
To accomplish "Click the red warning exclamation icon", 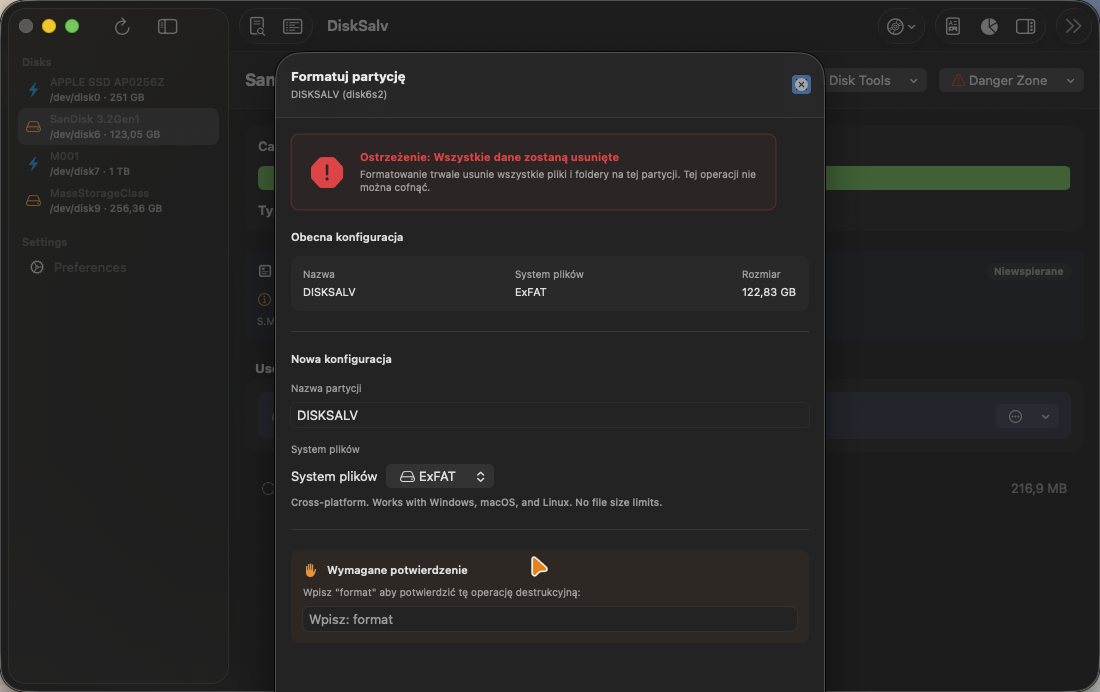I will pos(327,172).
